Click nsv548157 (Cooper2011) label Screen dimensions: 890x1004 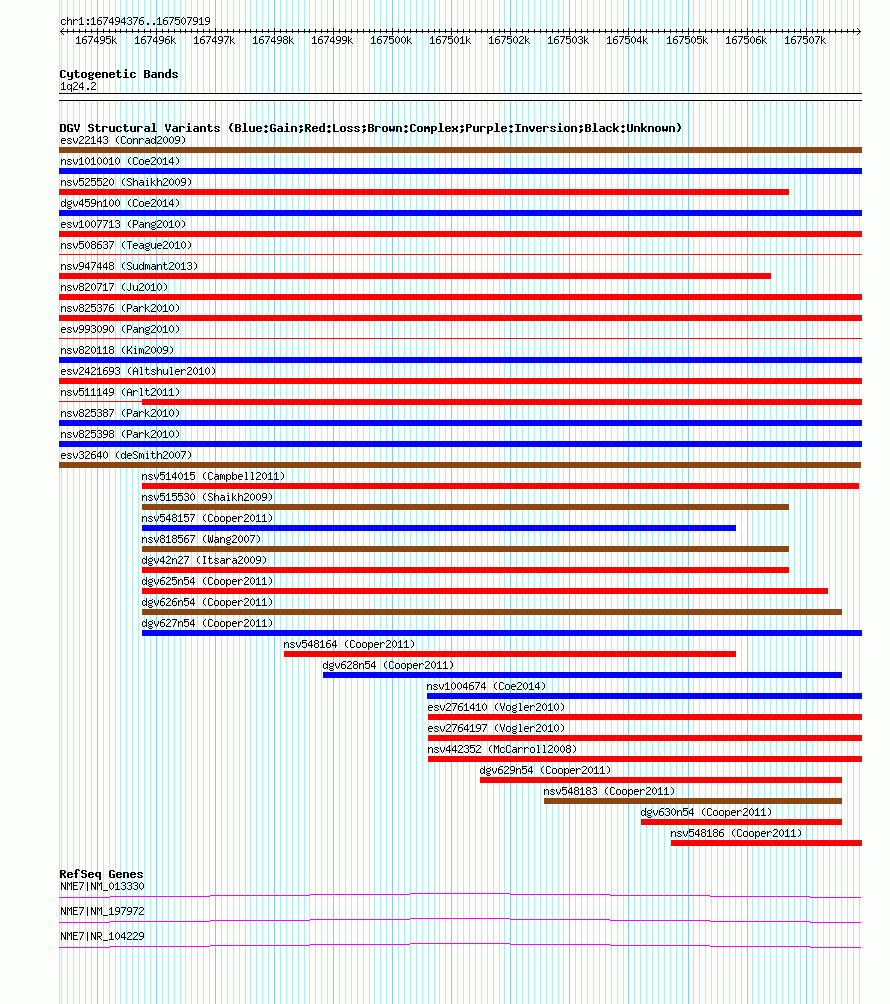point(207,519)
